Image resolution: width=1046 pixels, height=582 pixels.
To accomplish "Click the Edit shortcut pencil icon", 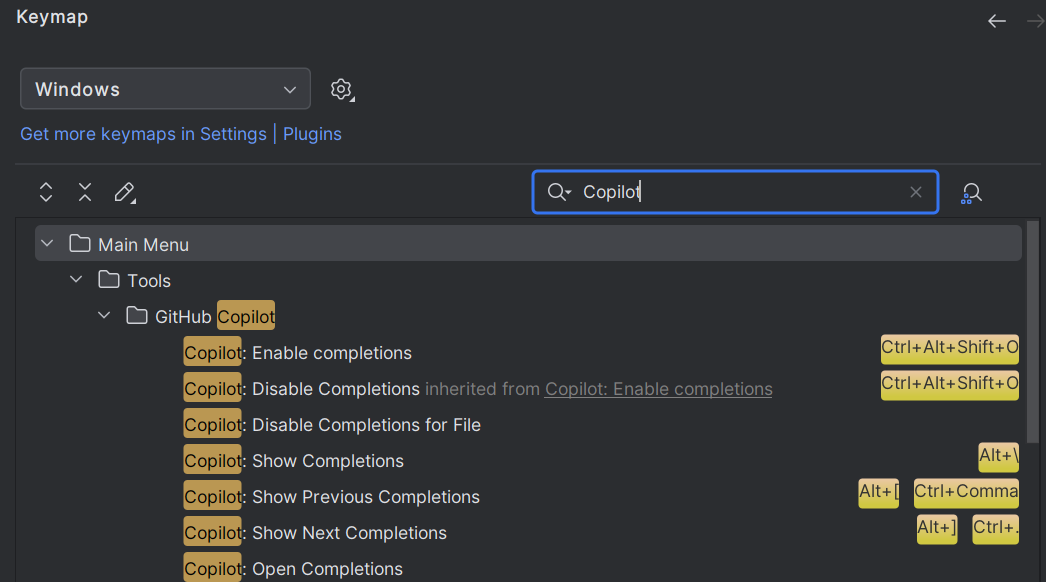I will coord(124,192).
